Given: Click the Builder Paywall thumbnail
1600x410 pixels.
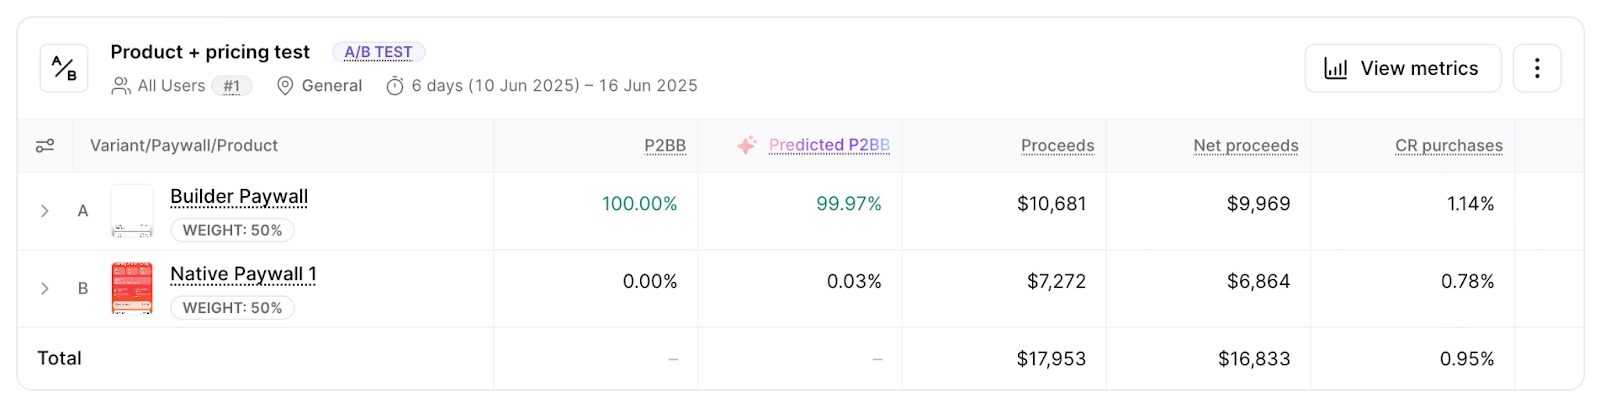Looking at the screenshot, I should [x=132, y=211].
